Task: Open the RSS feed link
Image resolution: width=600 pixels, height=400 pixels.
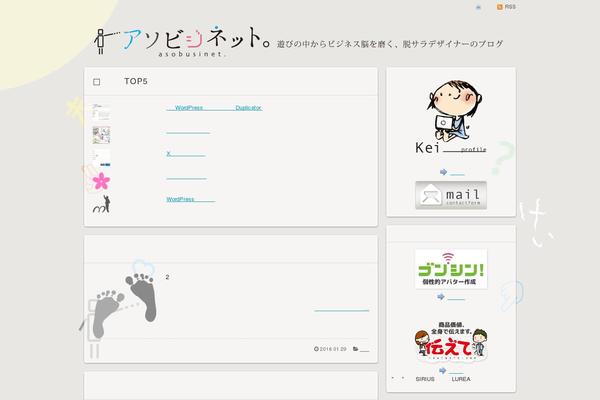Action: click(x=506, y=7)
